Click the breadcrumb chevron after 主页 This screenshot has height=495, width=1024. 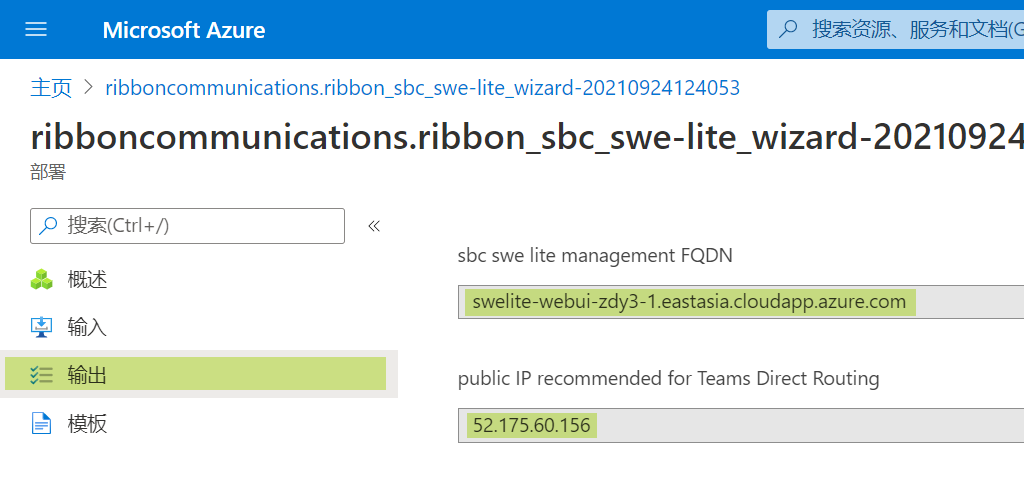coord(89,88)
